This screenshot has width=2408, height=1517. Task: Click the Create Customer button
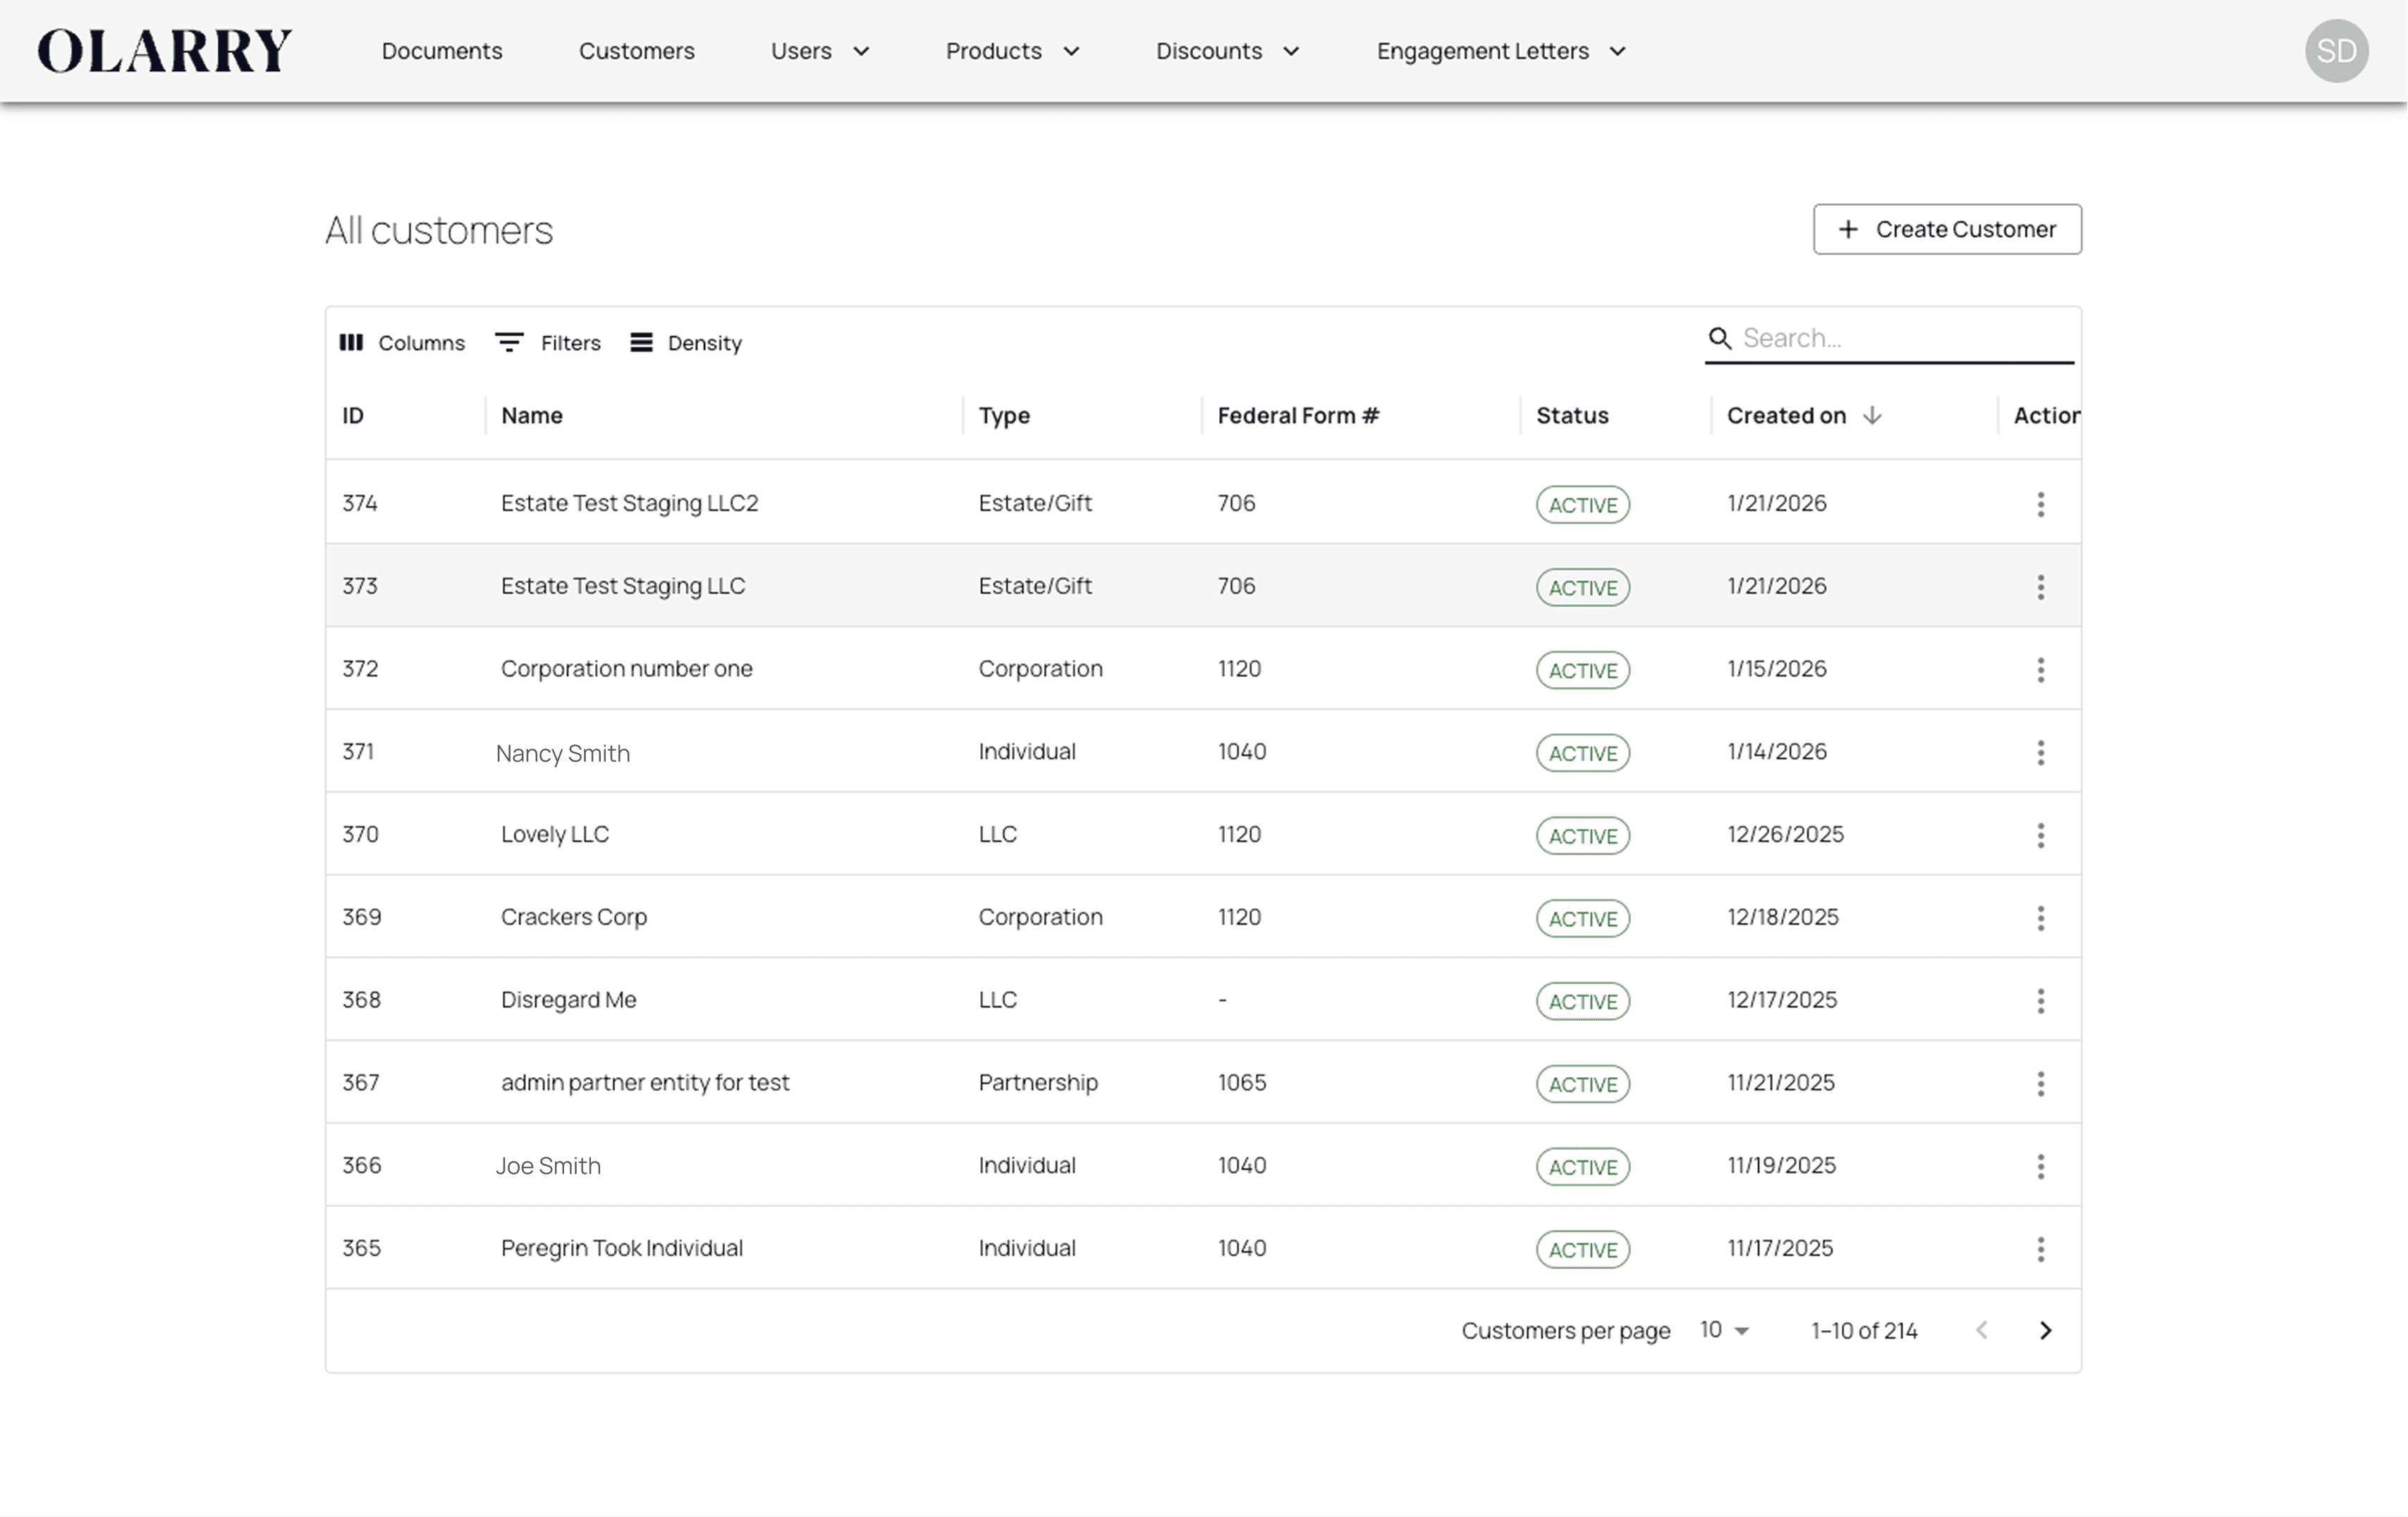(1947, 230)
